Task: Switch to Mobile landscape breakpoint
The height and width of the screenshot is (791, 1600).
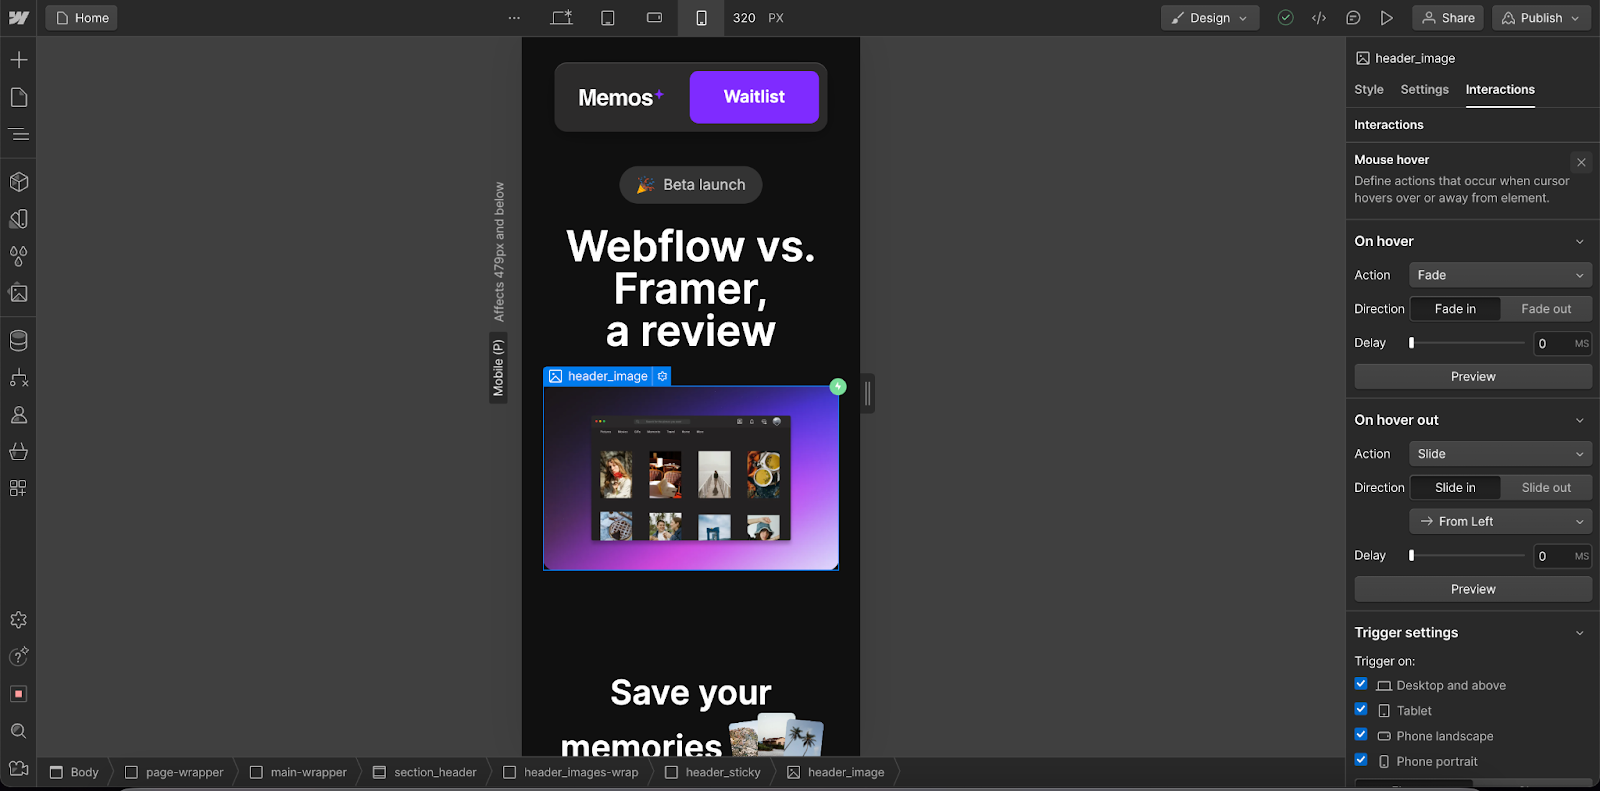Action: point(654,18)
